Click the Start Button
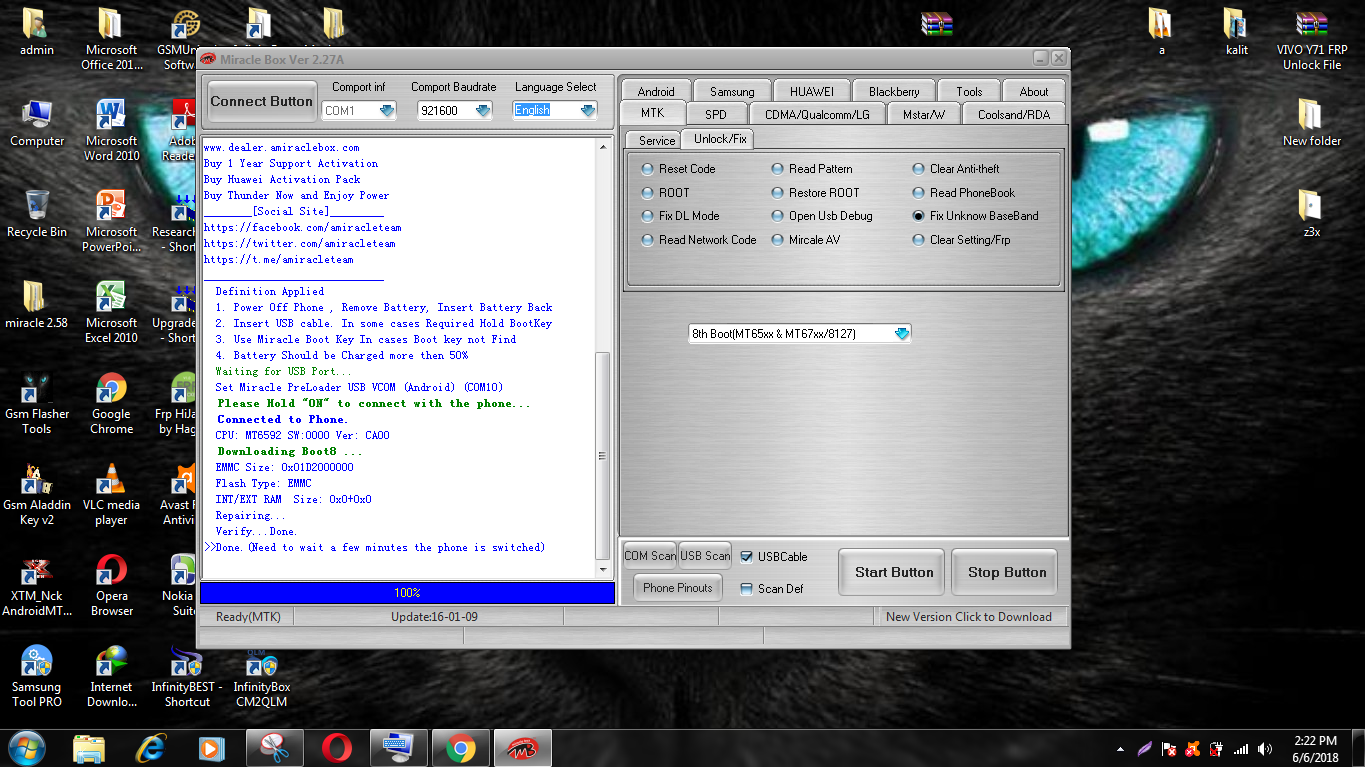 [x=894, y=573]
